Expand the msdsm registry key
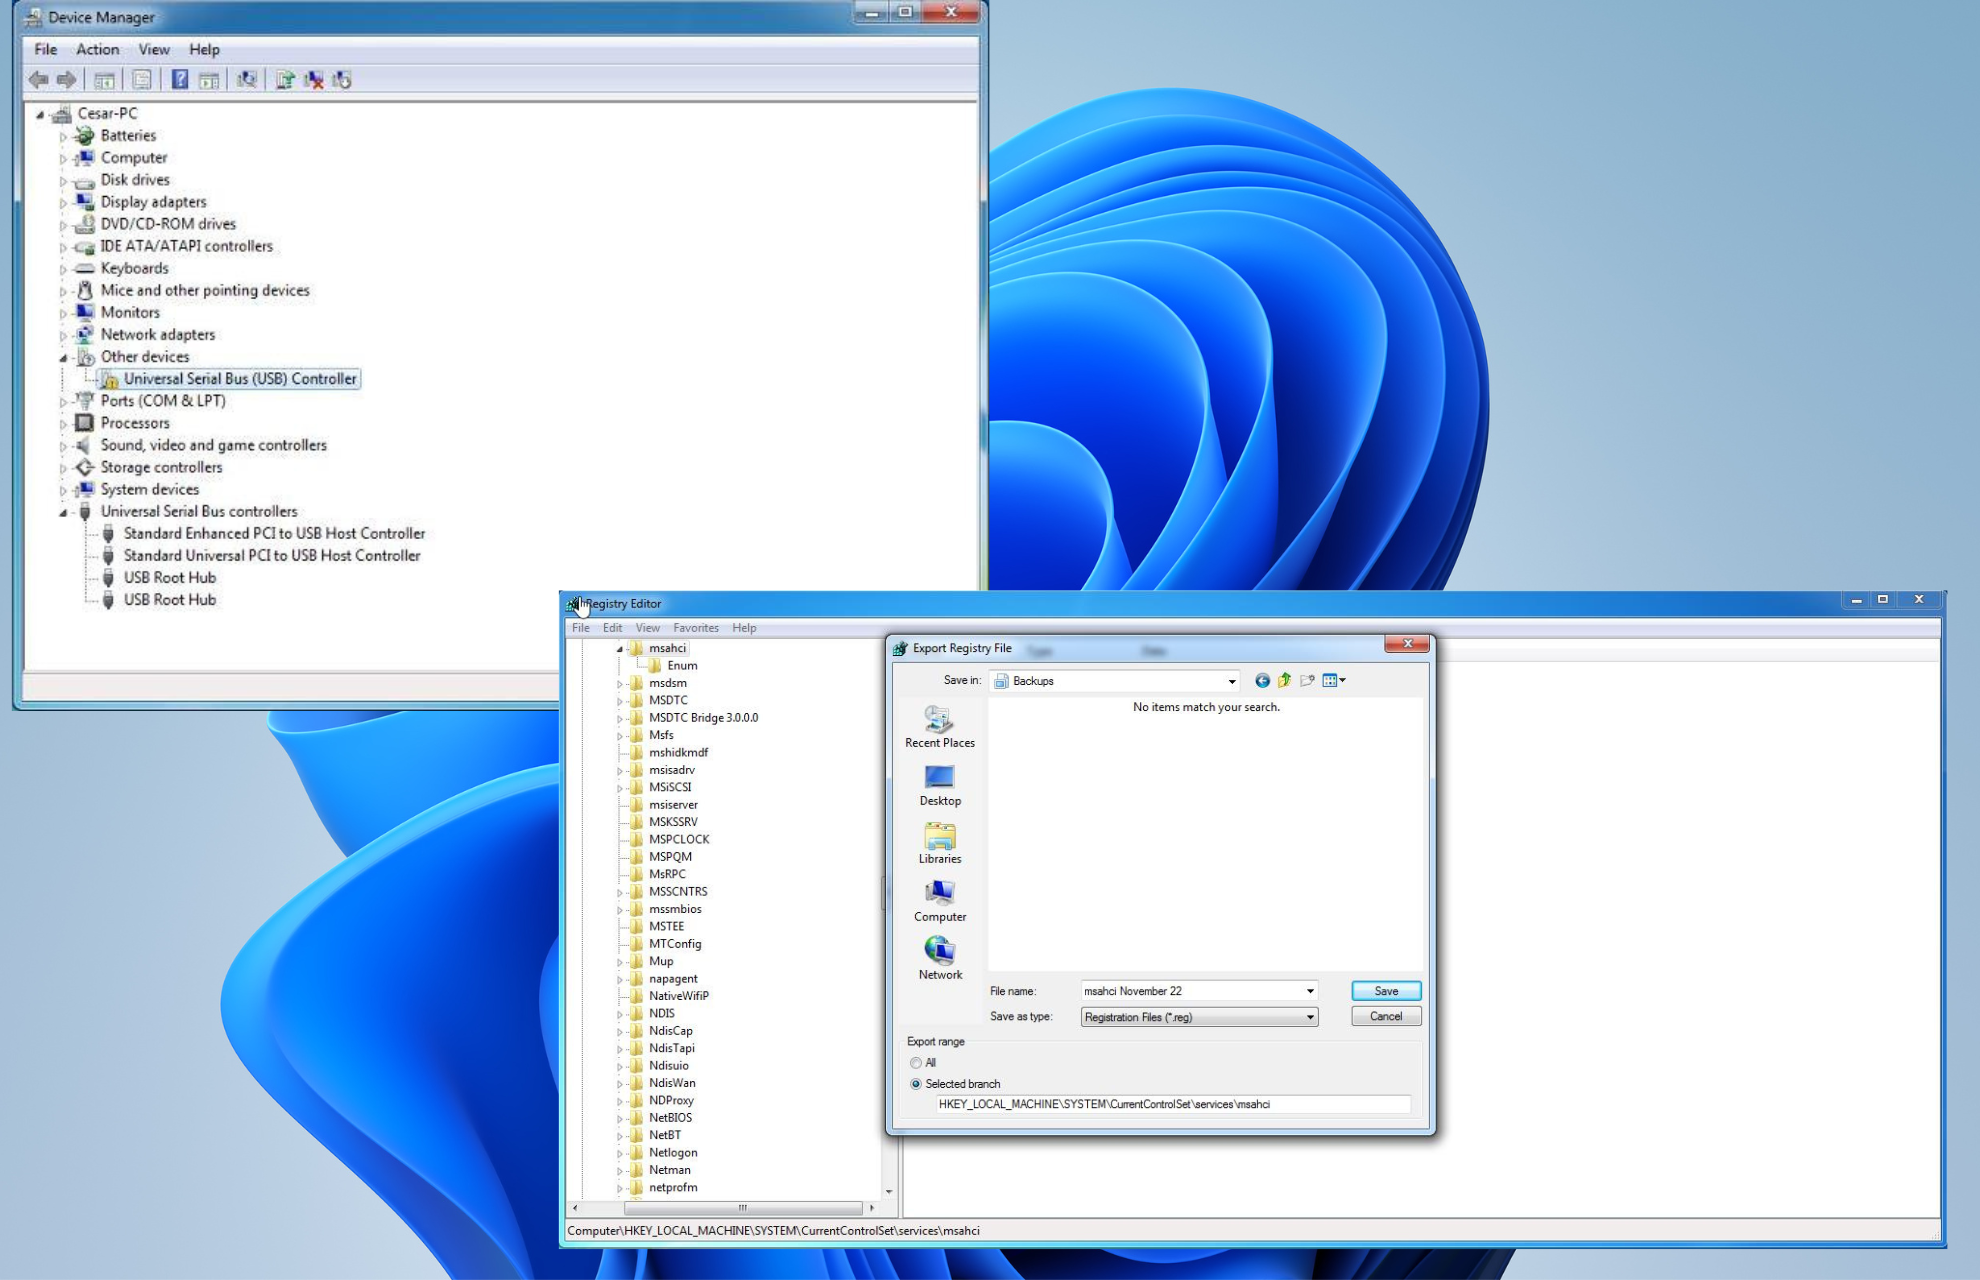This screenshot has width=1980, height=1280. pyautogui.click(x=620, y=684)
